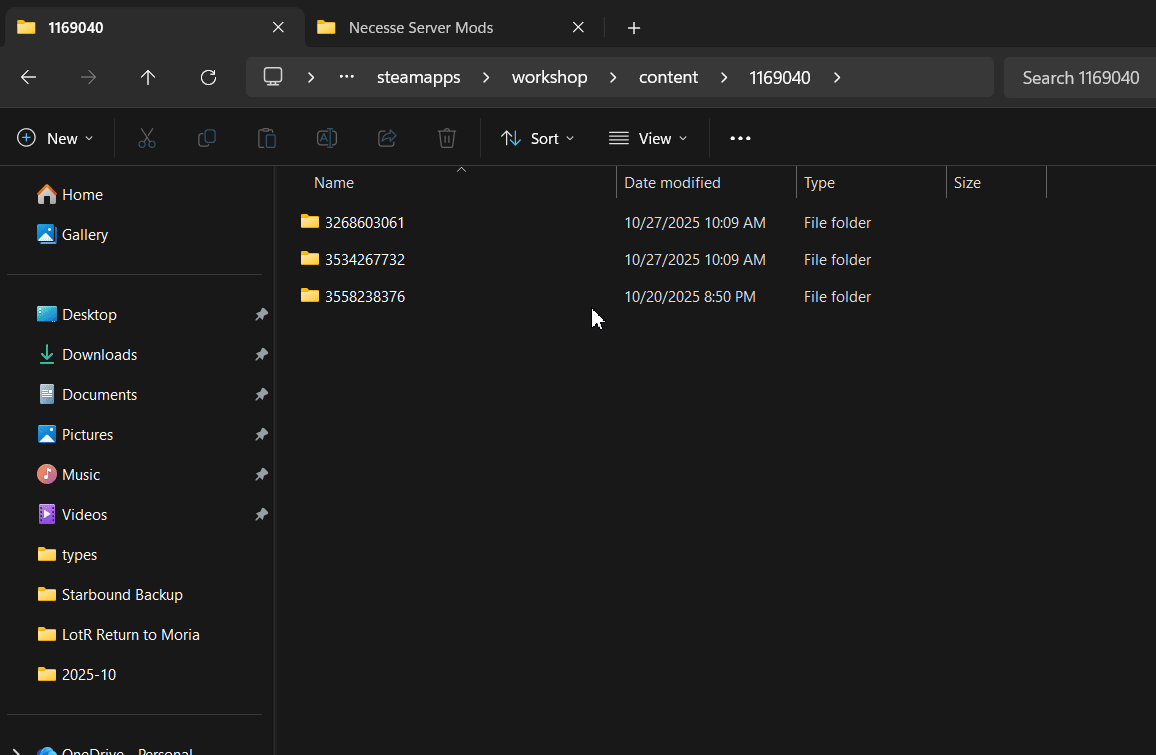
Task: Open the View options dropdown
Action: click(648, 138)
